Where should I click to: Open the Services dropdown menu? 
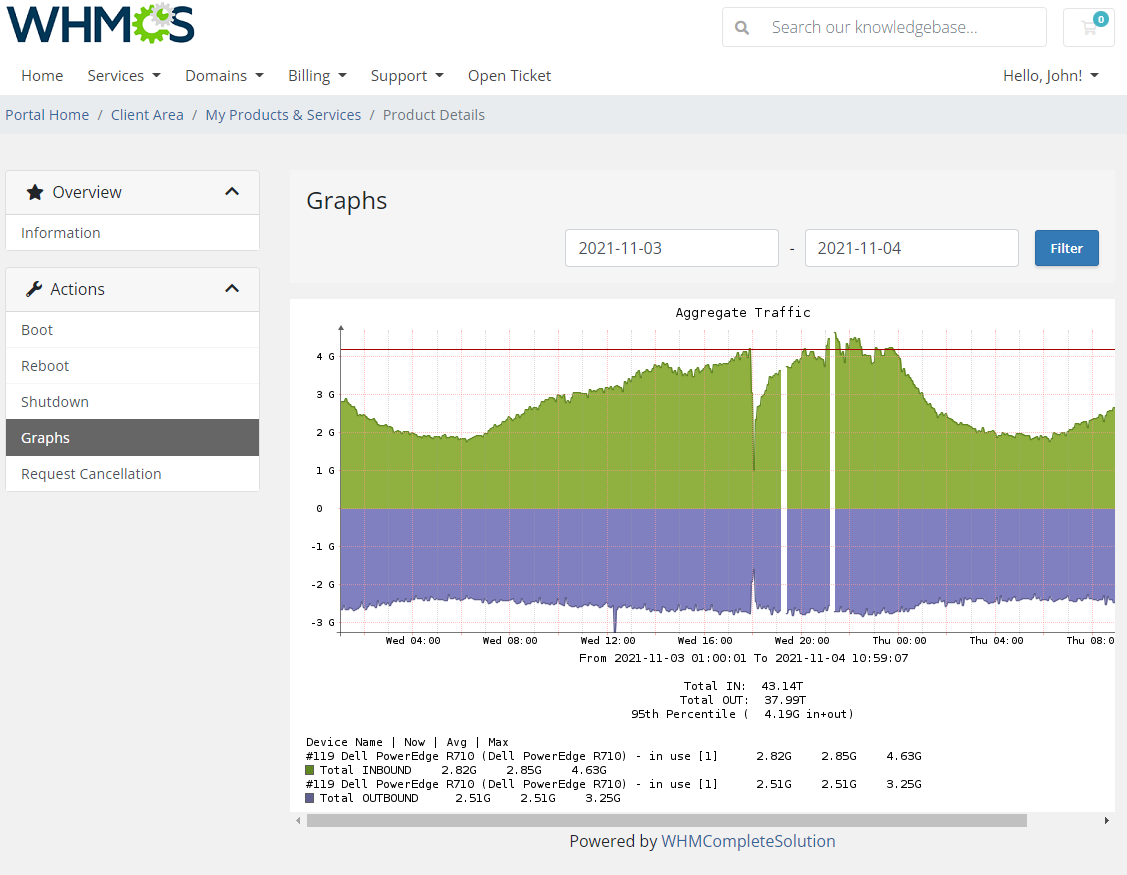(x=124, y=75)
